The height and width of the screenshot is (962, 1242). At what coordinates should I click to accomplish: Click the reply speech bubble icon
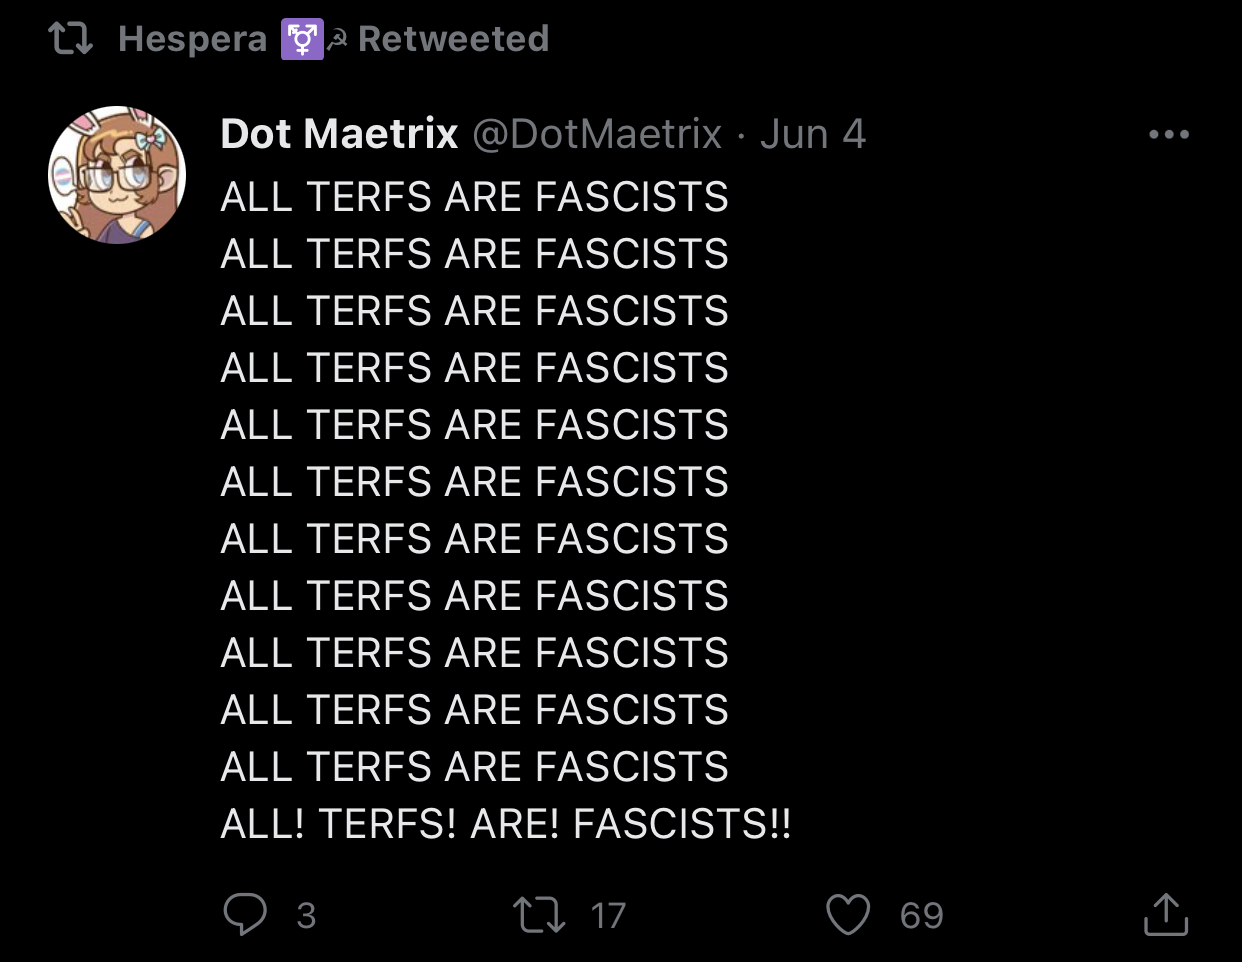coord(244,914)
